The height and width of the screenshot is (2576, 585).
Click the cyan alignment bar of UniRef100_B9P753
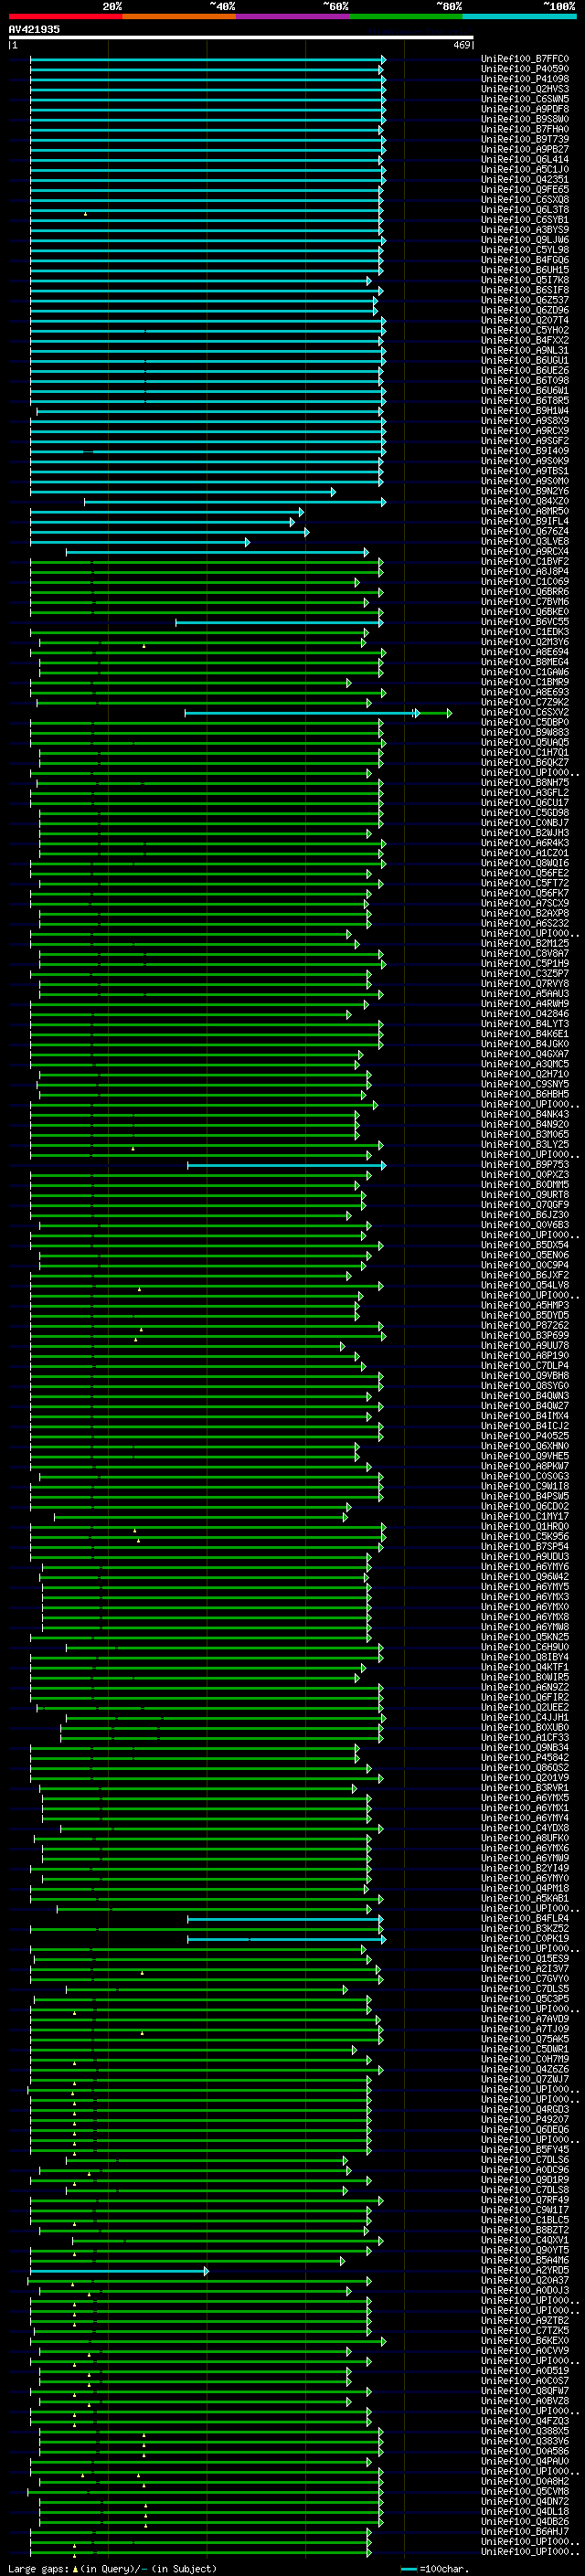point(286,1165)
